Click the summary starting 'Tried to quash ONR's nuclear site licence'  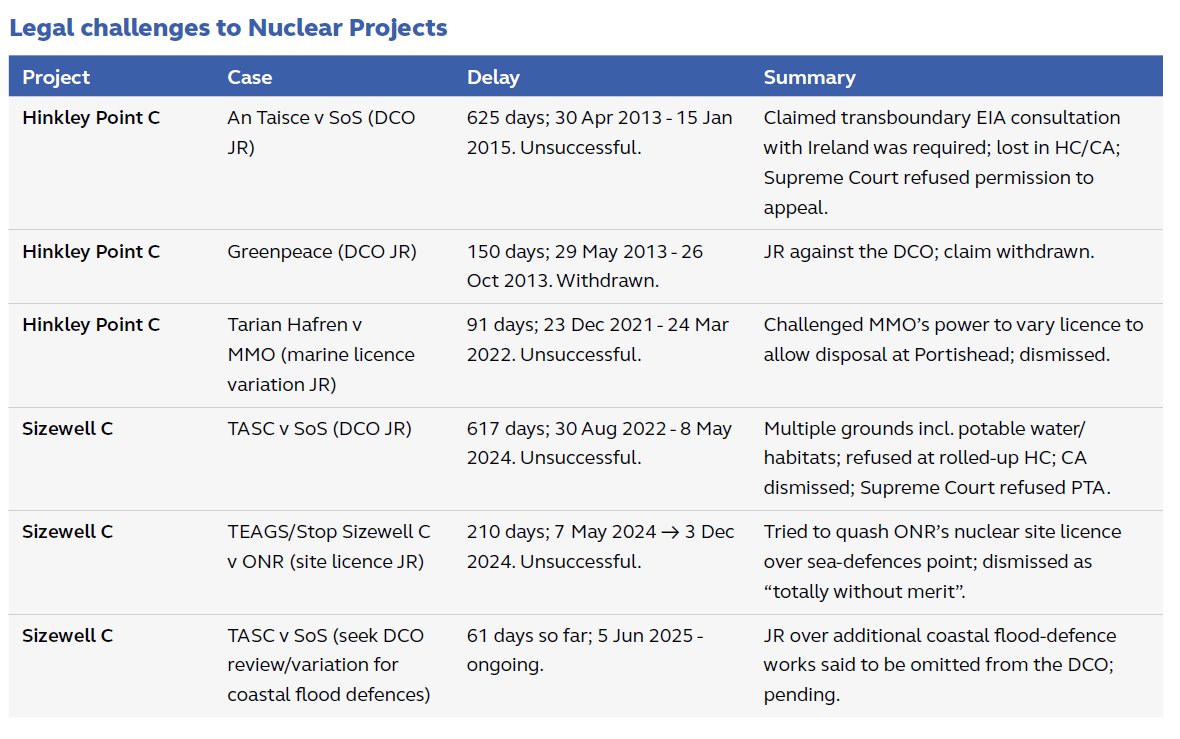(x=942, y=562)
